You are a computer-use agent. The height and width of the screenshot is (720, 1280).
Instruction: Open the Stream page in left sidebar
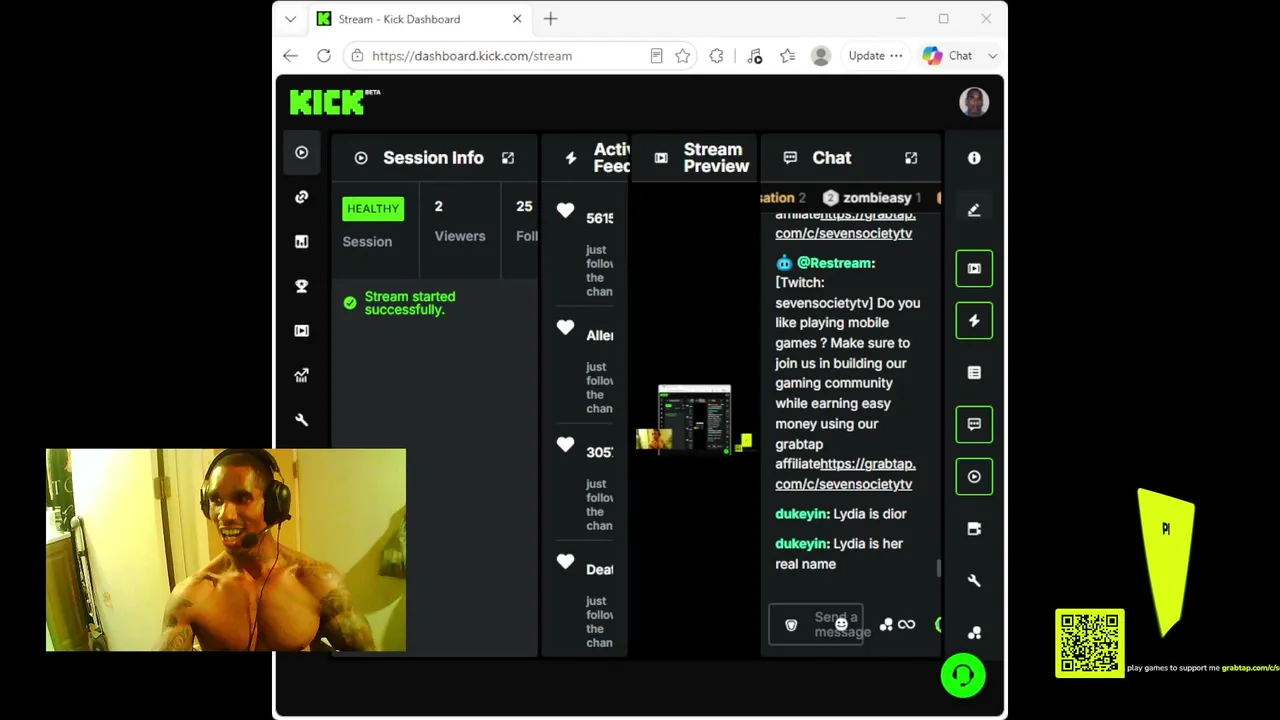[x=301, y=152]
